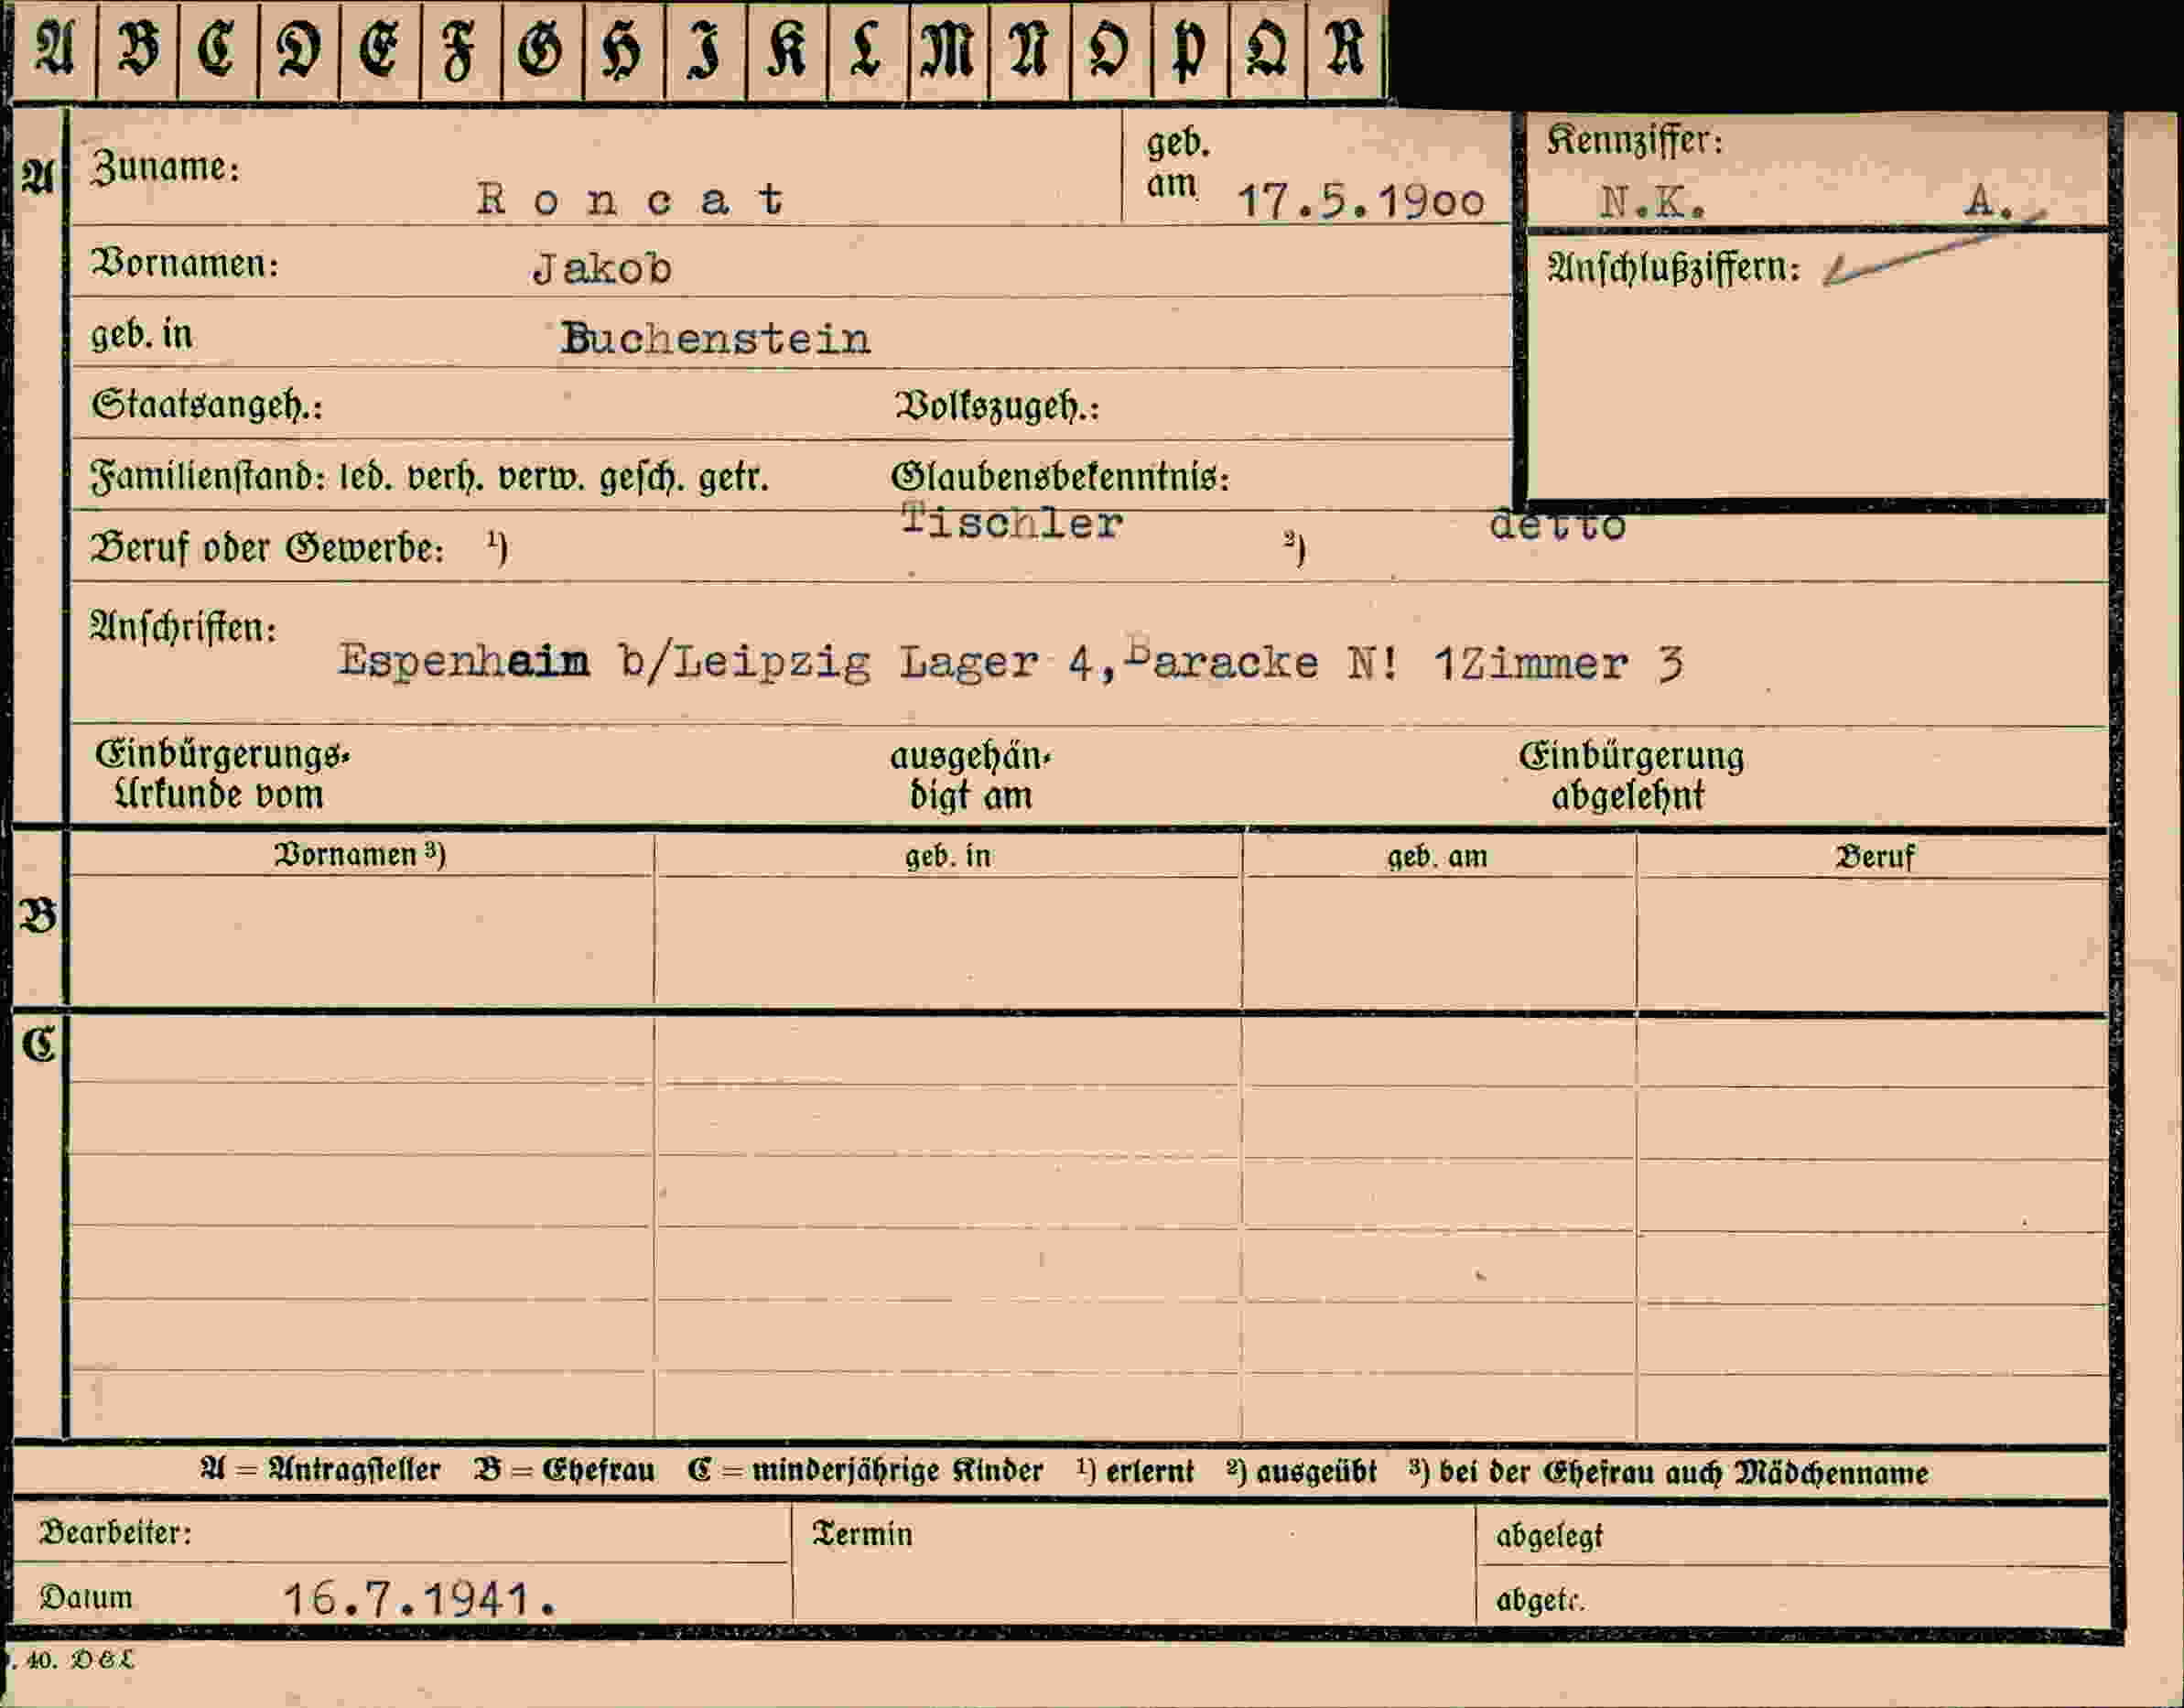2184x1708 pixels.
Task: Click the address line 'Espenhain b/Leipzig'
Action: (x=604, y=661)
